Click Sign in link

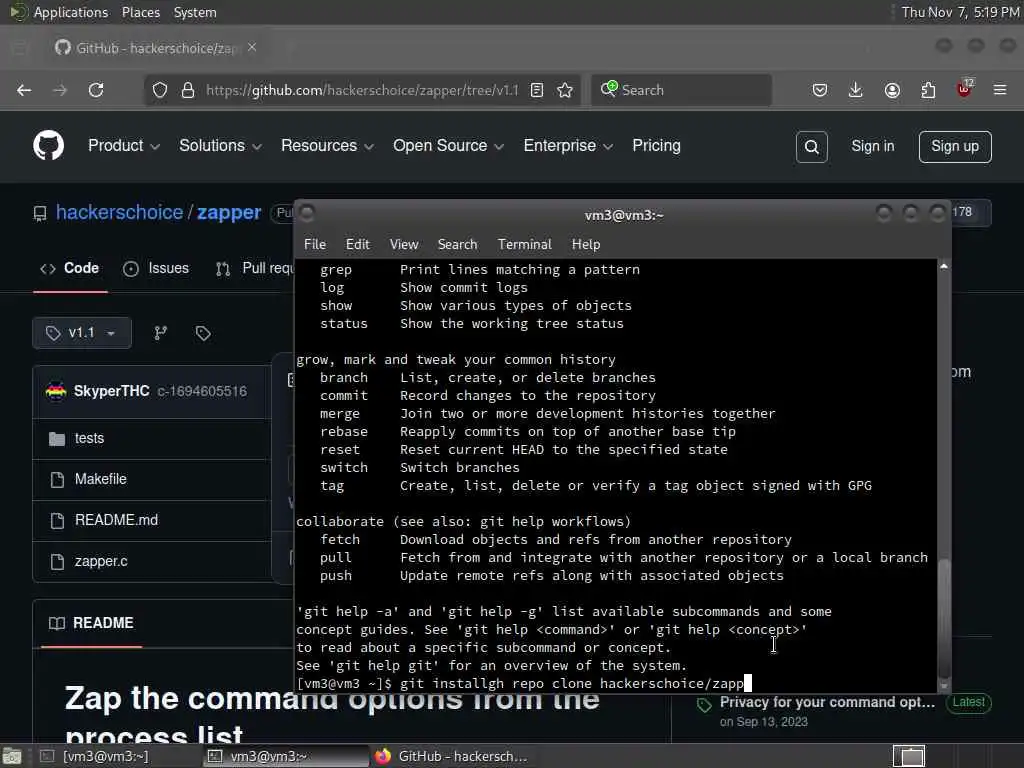point(872,146)
